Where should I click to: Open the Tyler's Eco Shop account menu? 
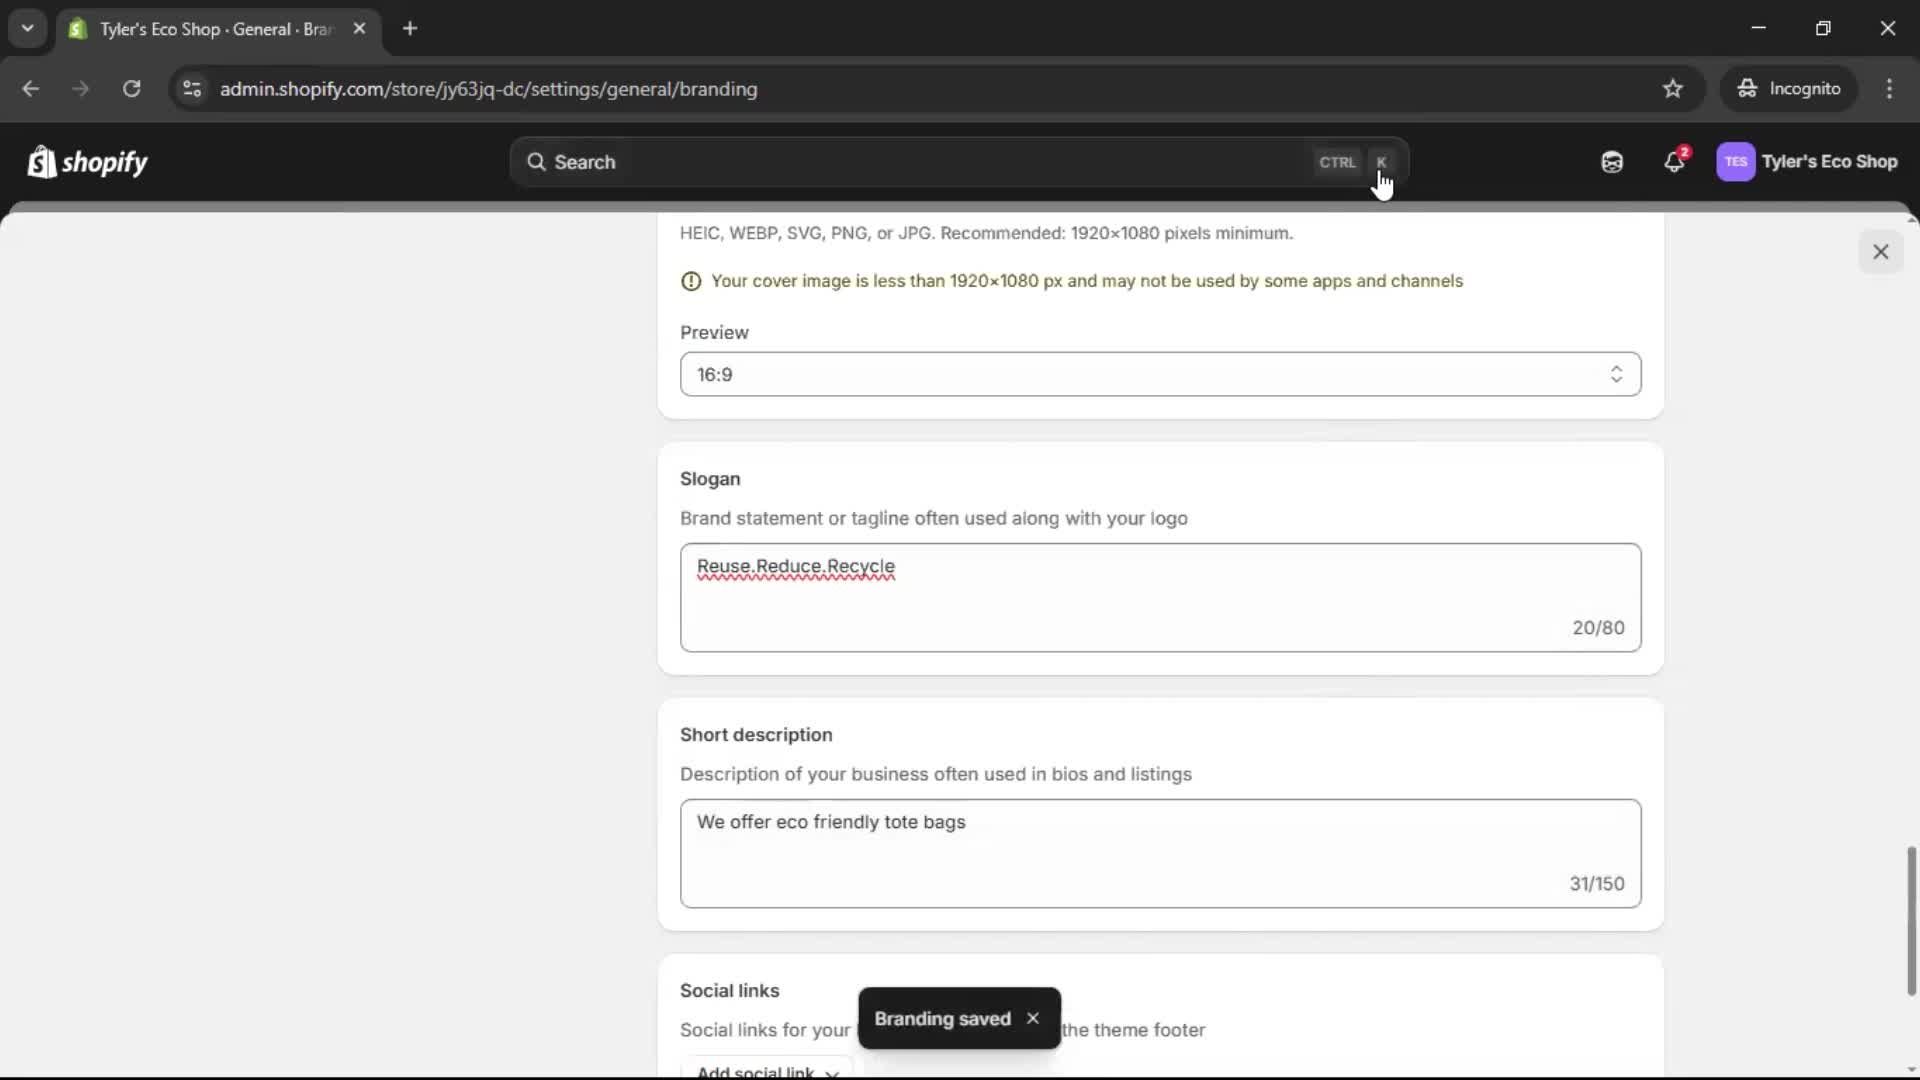pos(1808,162)
